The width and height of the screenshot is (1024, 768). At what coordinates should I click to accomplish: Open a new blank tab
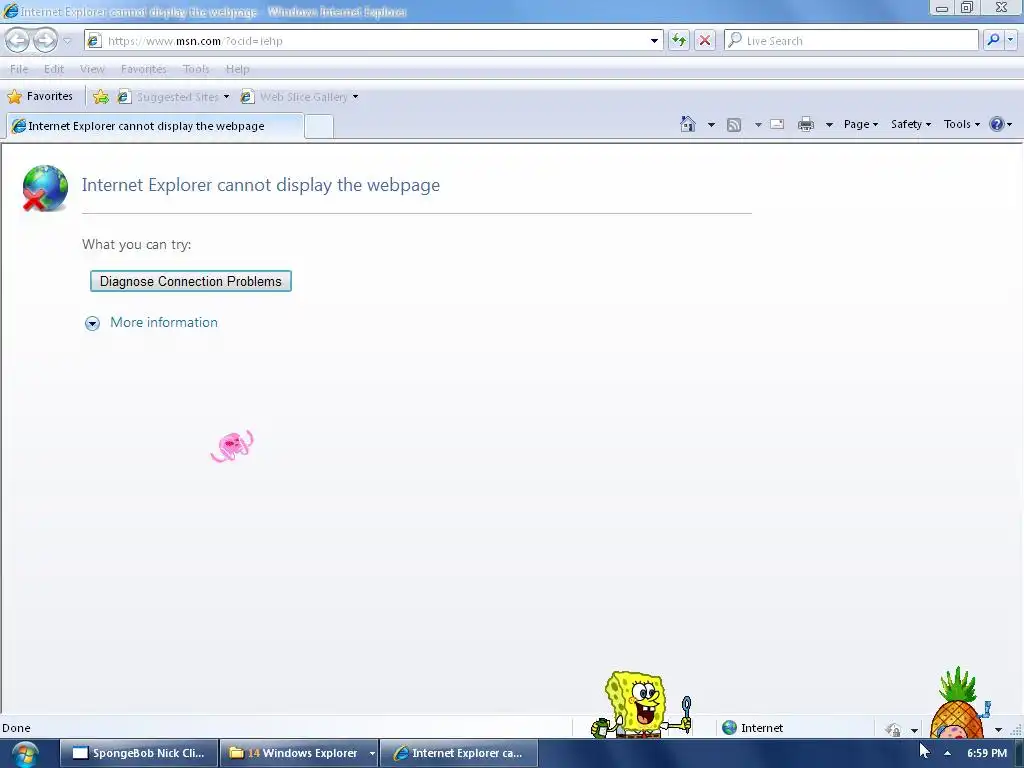tap(319, 126)
